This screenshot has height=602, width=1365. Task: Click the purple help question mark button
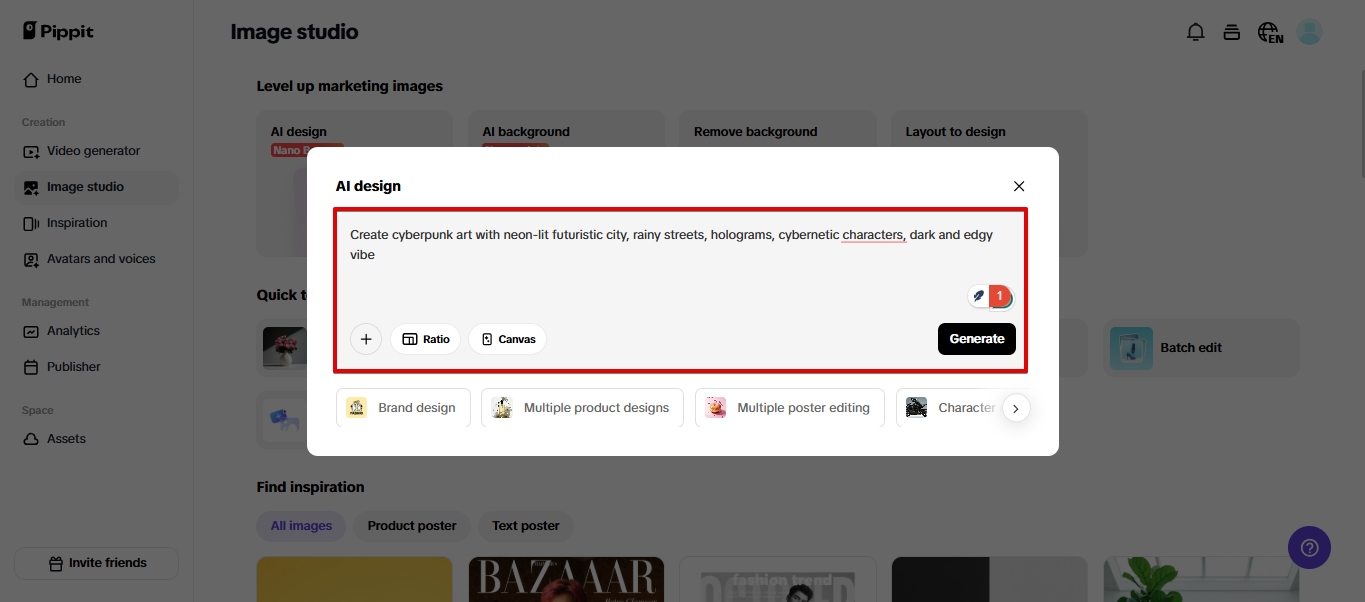click(x=1309, y=547)
